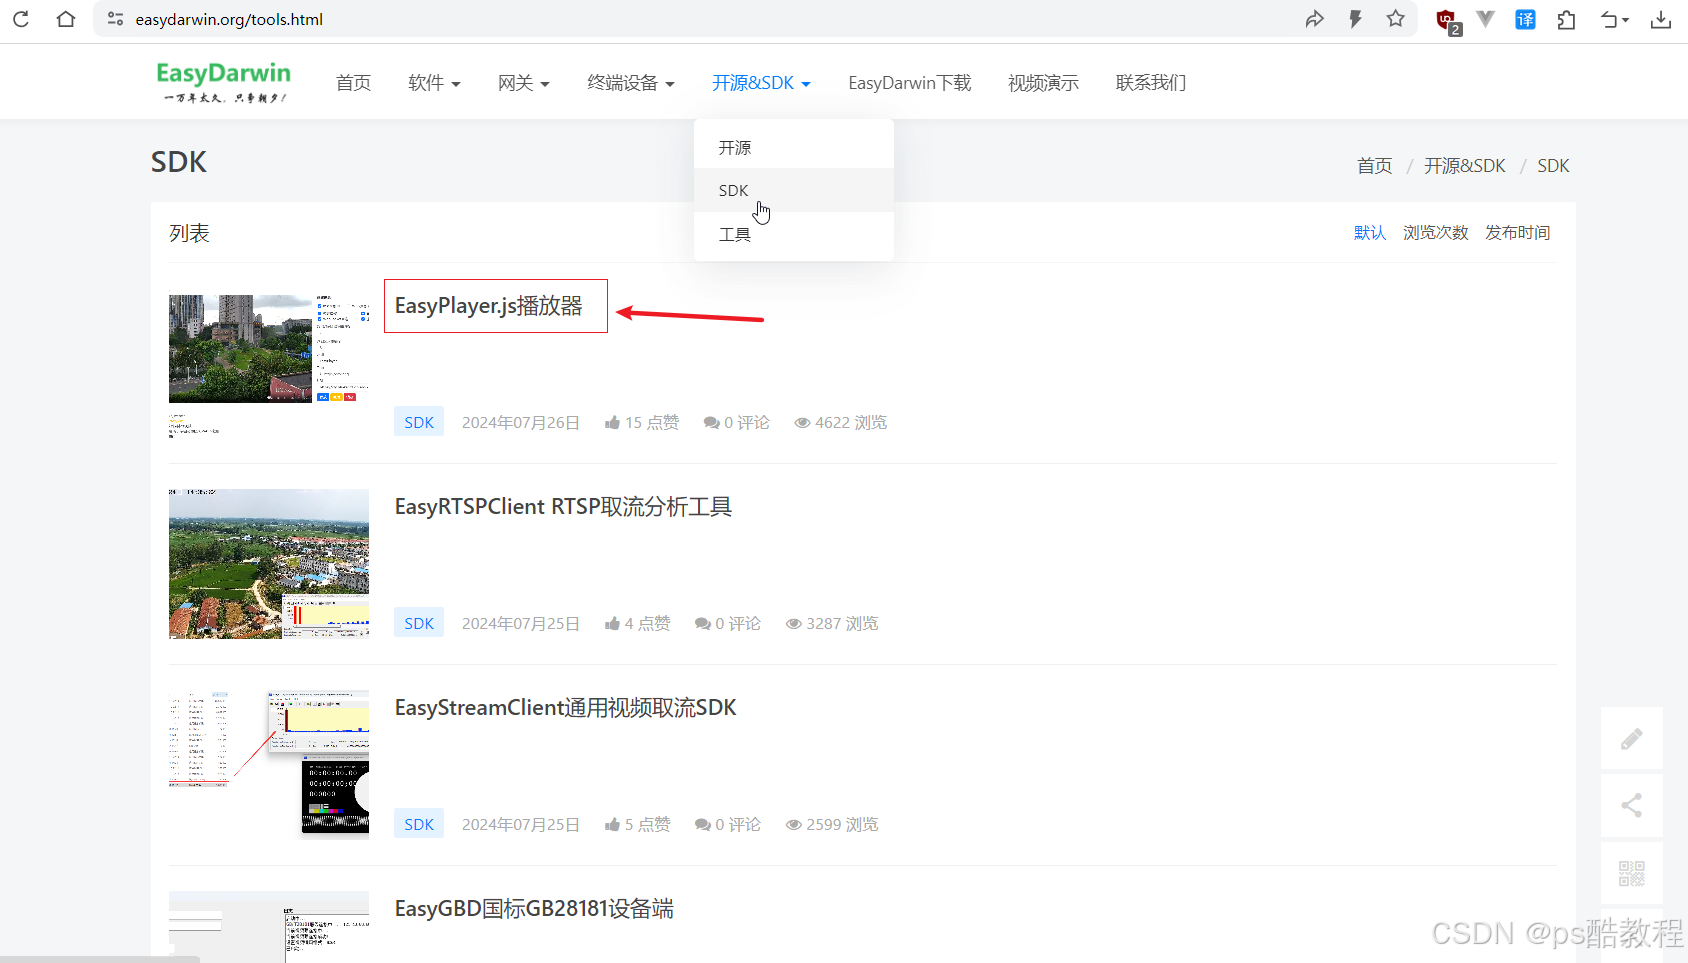Viewport: 1688px width, 963px height.
Task: Like EasyStreamClient post, the 5 点赞 thumbs-up
Action: tap(612, 825)
